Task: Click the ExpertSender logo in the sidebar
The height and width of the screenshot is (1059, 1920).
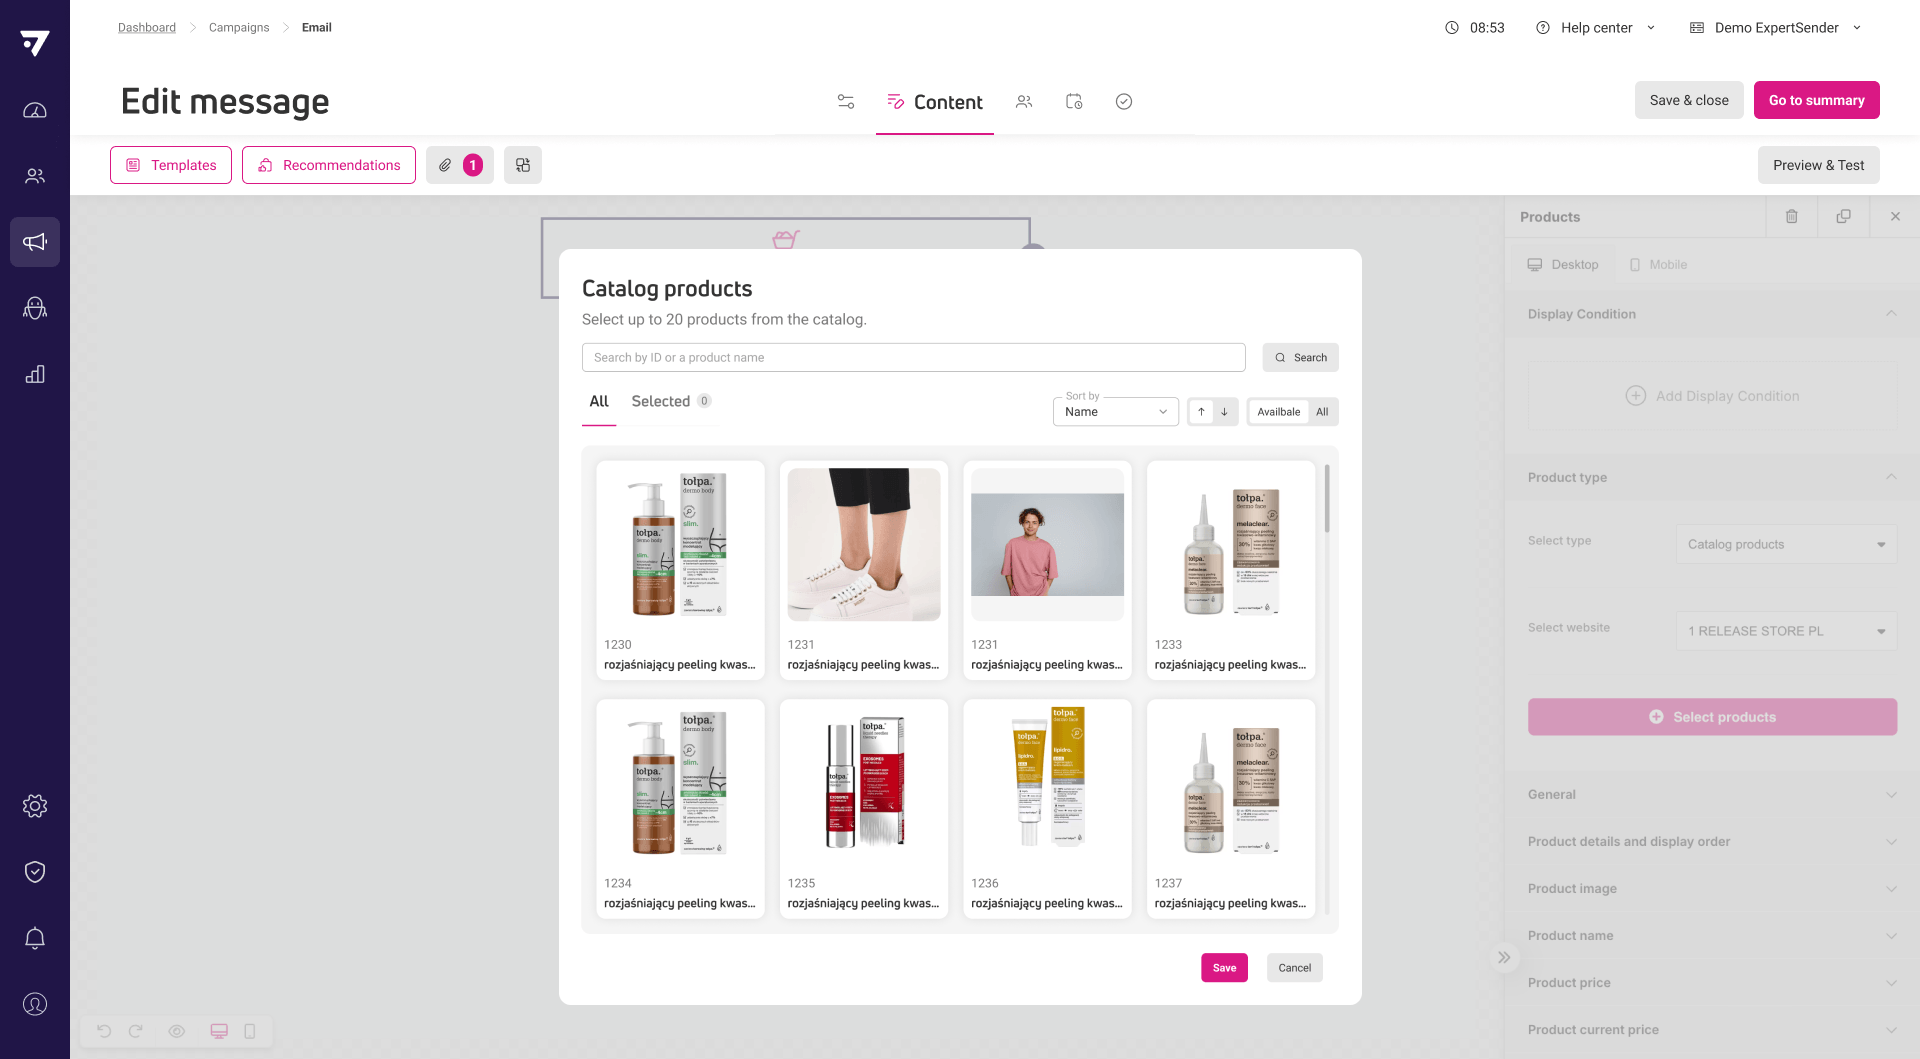Action: [x=35, y=43]
